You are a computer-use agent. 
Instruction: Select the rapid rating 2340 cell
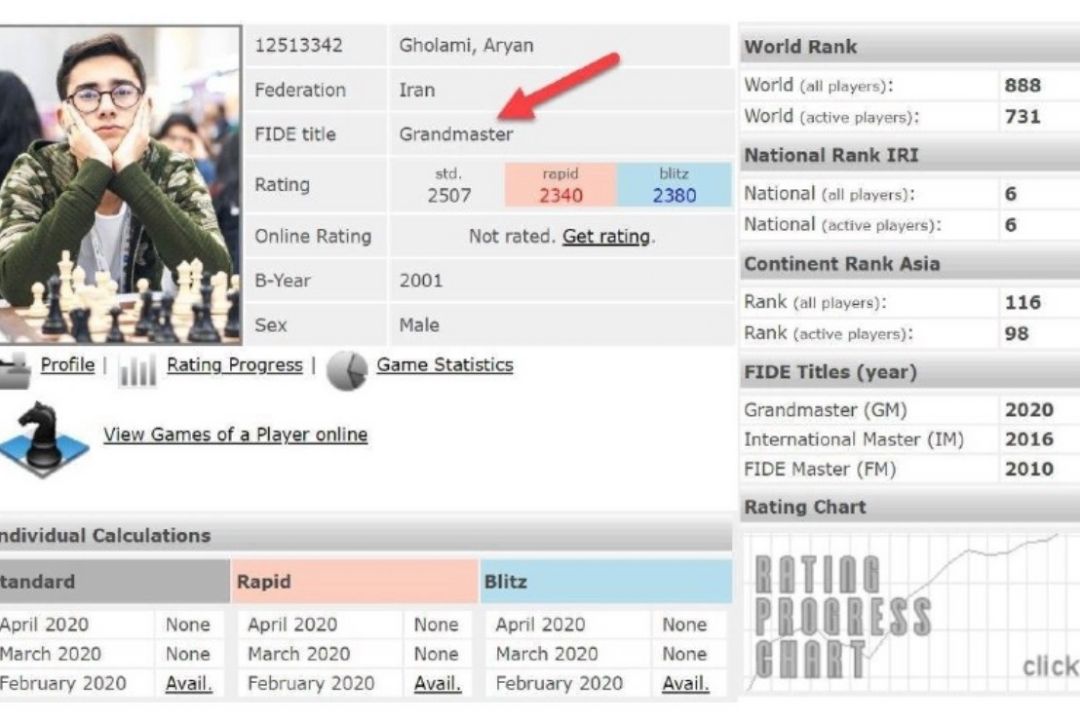click(560, 185)
